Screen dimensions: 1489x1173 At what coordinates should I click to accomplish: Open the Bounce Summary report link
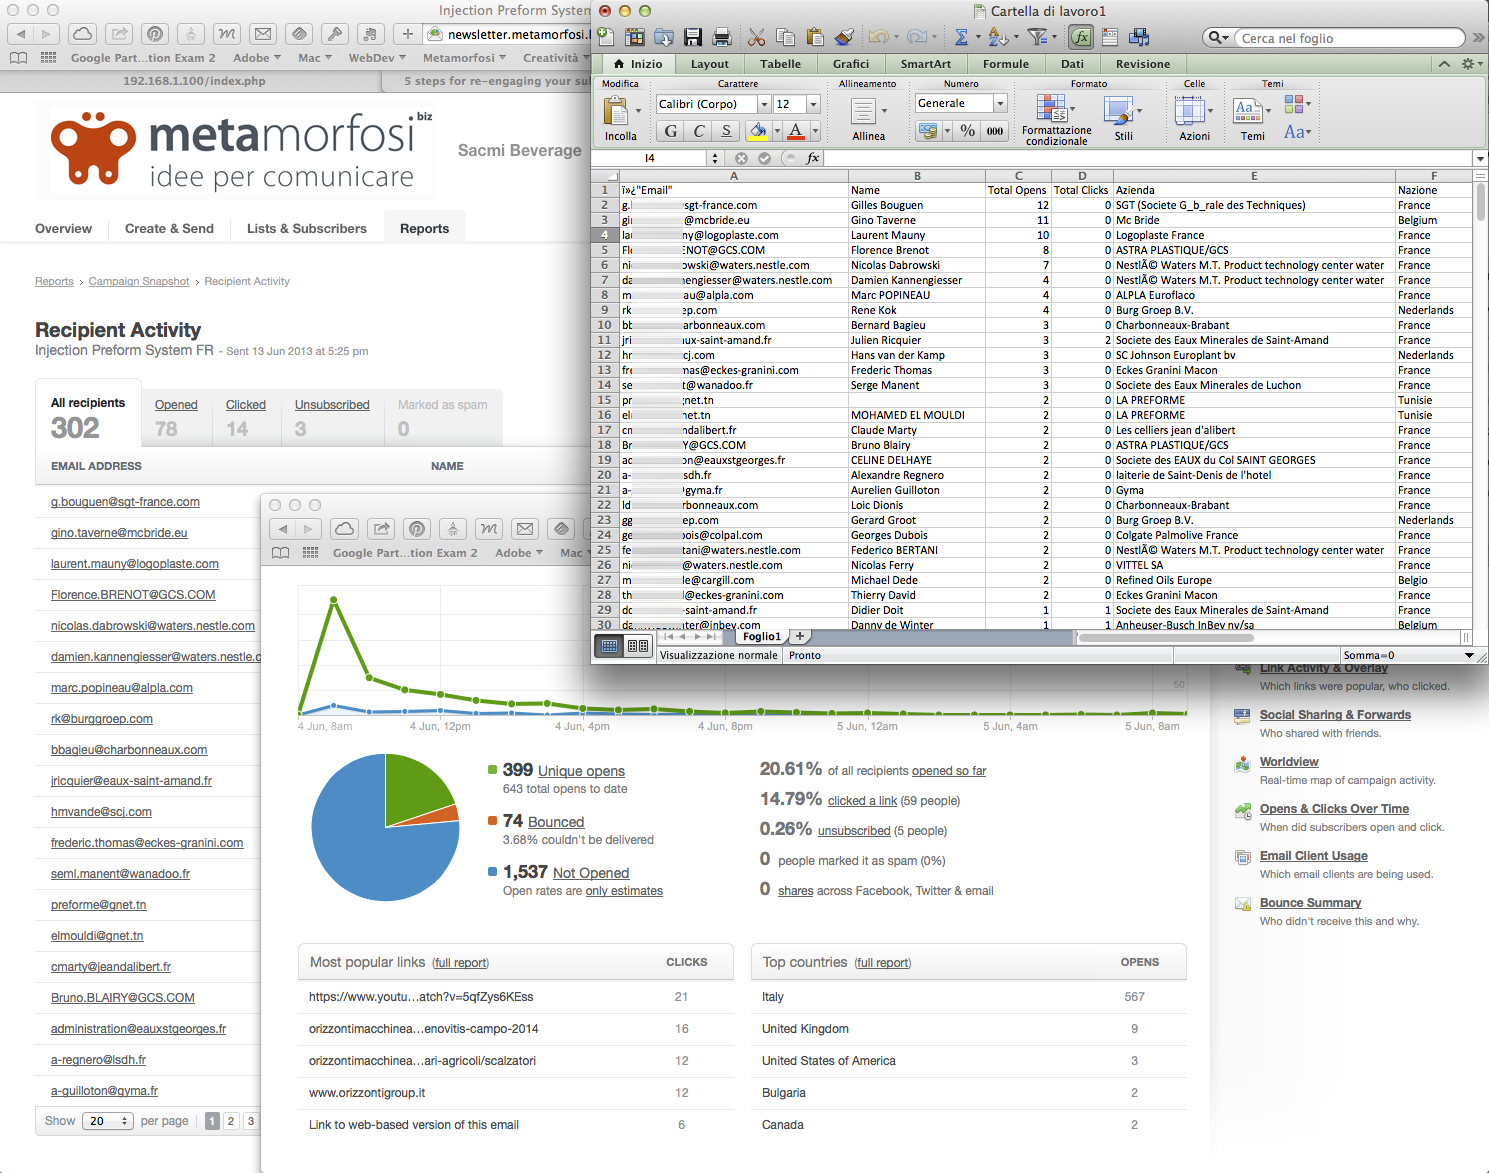point(1310,903)
